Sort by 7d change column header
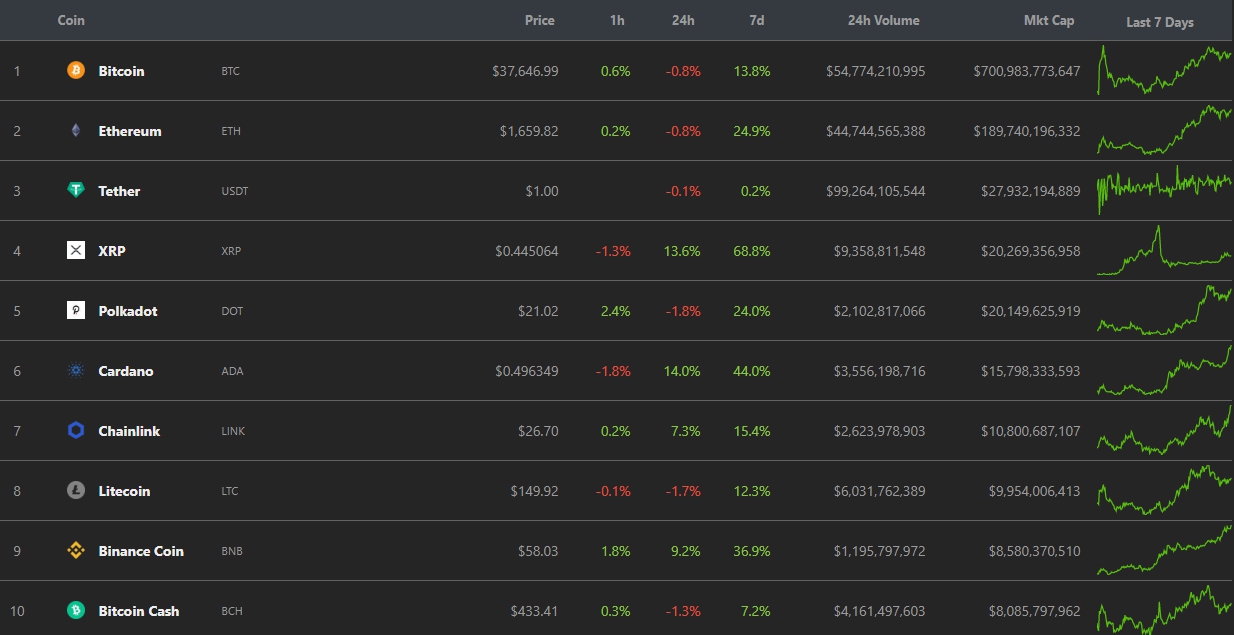Screen dimensions: 1234x635 [756, 20]
